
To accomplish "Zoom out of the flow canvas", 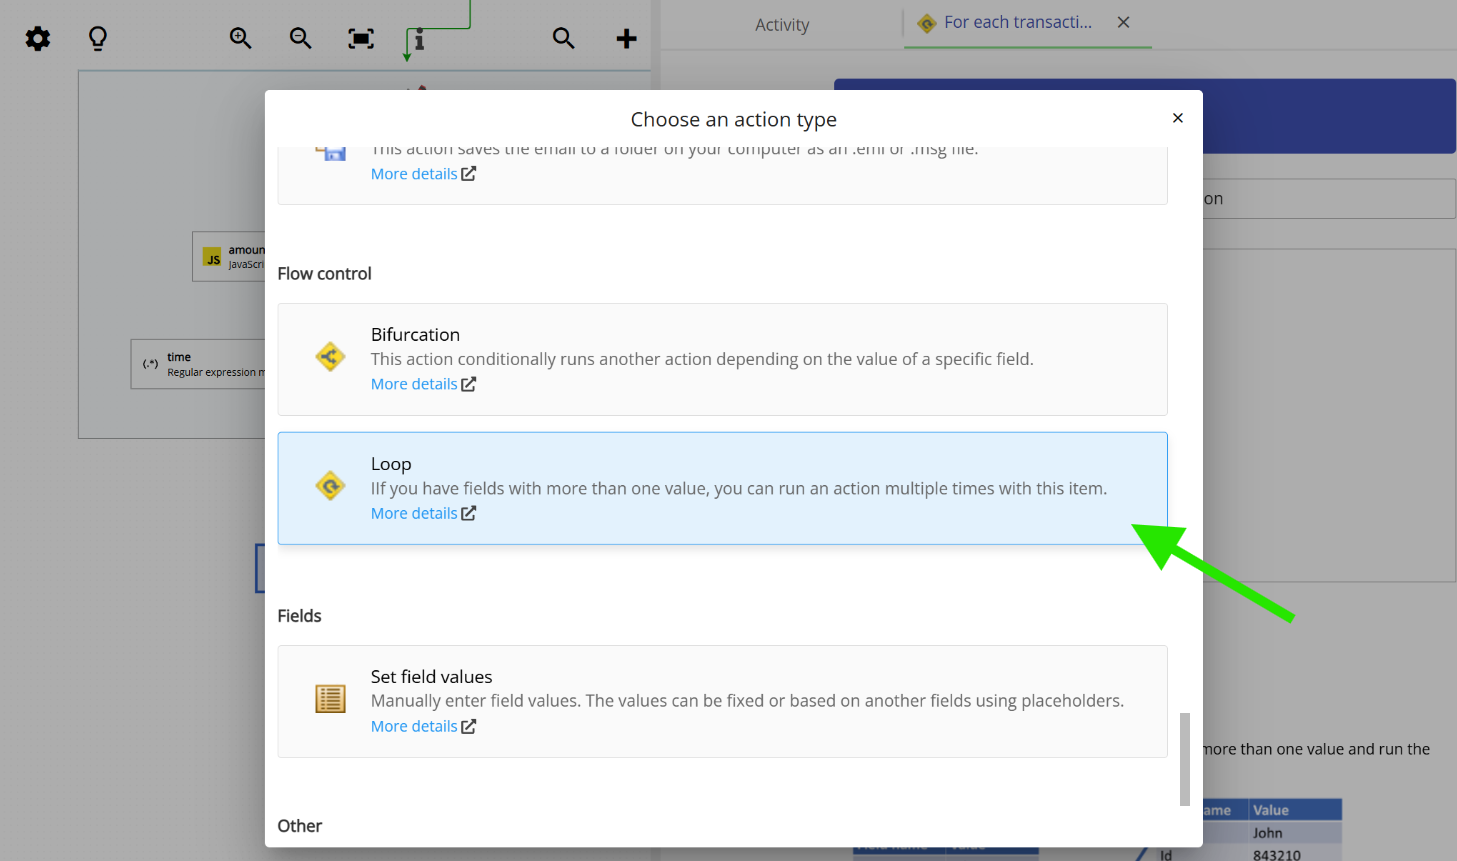I will click(300, 38).
